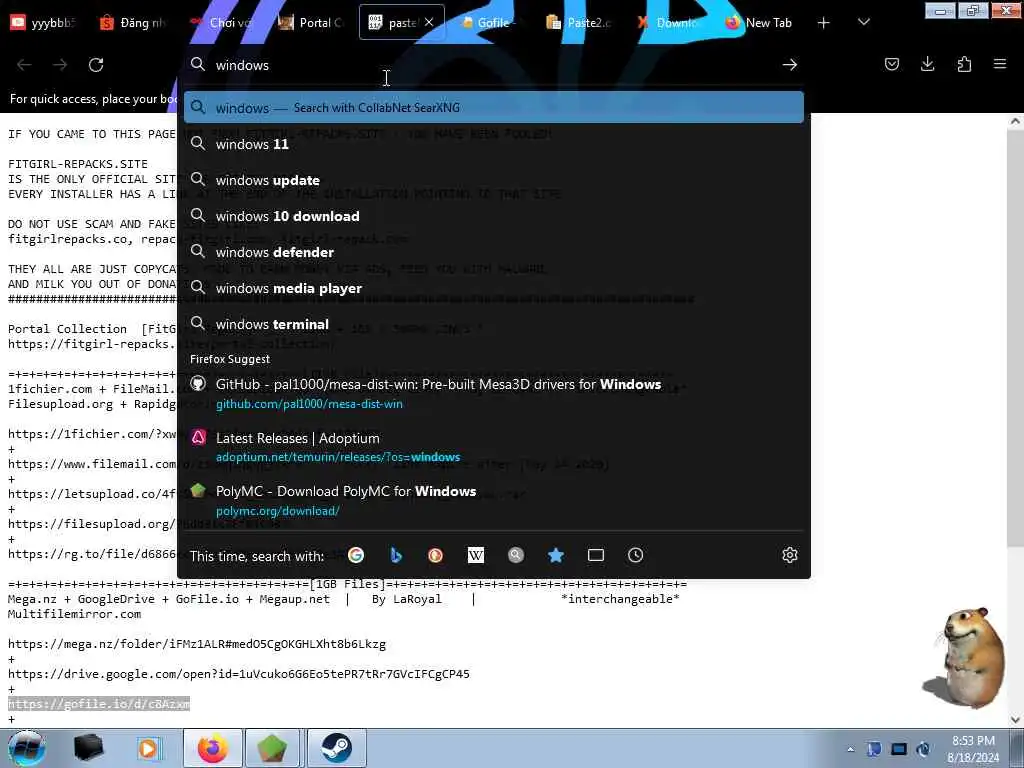Reload the current page
The image size is (1024, 768).
tap(96, 65)
